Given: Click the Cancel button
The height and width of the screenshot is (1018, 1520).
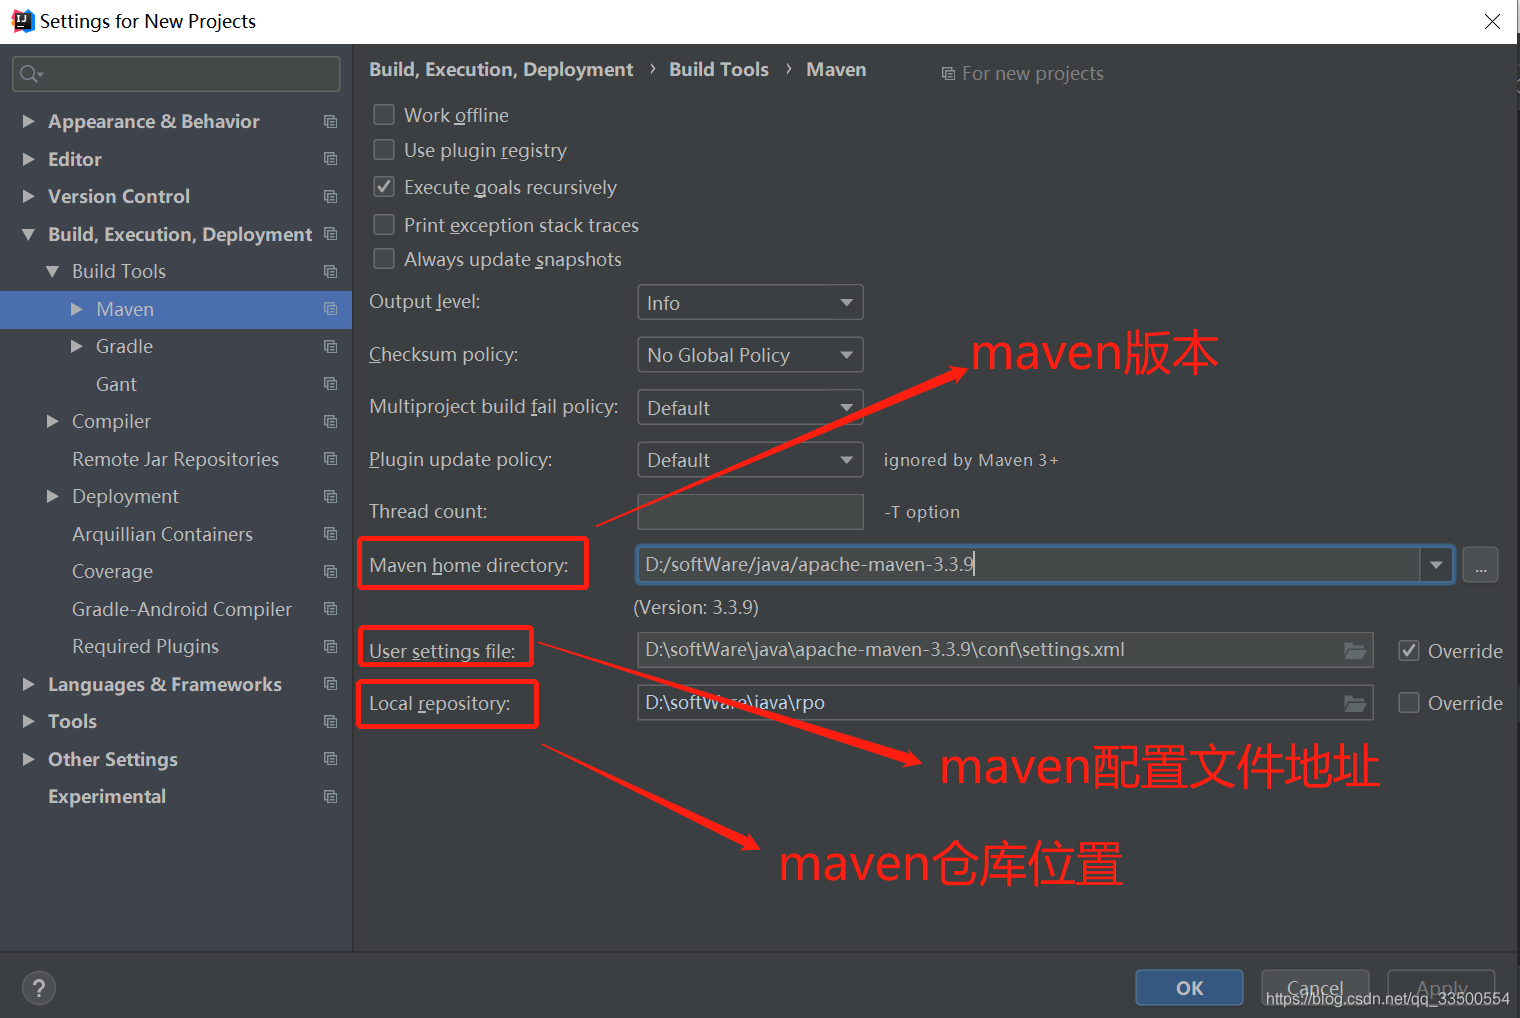Looking at the screenshot, I should tap(1315, 988).
